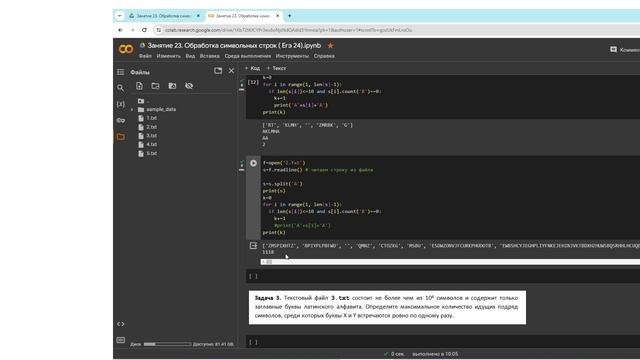Open the comments icon in the header

pyautogui.click(x=613, y=49)
